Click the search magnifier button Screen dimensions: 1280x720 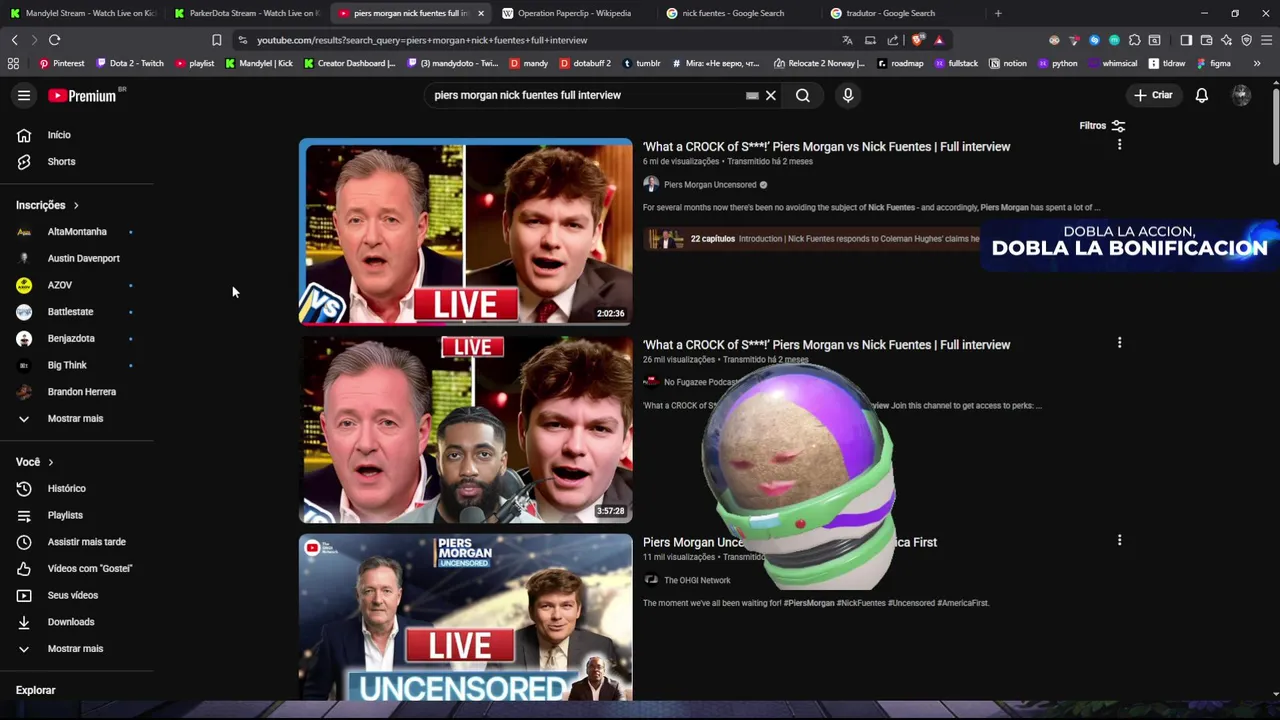[x=803, y=95]
